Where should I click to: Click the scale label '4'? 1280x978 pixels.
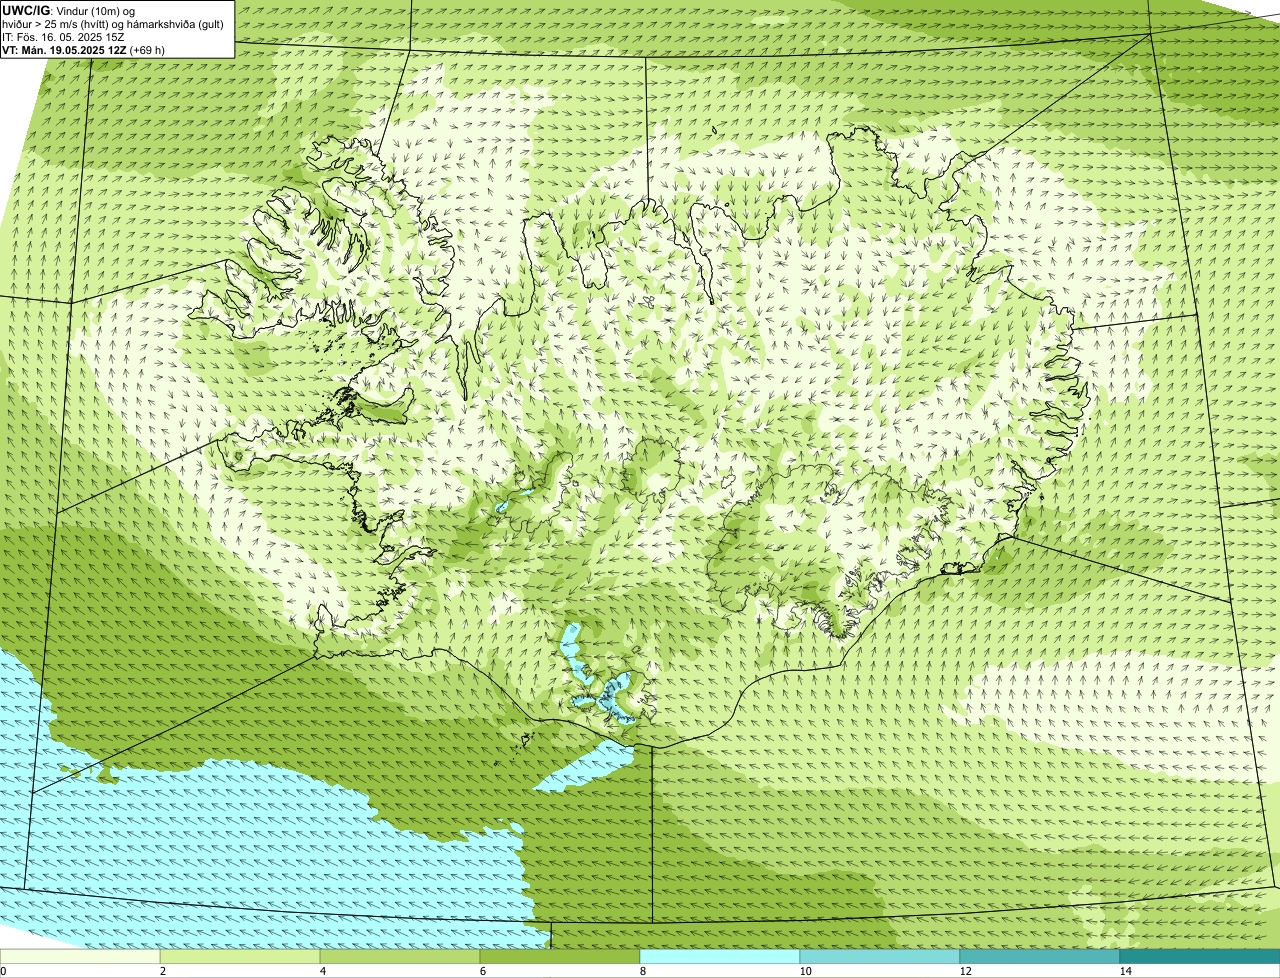[x=323, y=971]
